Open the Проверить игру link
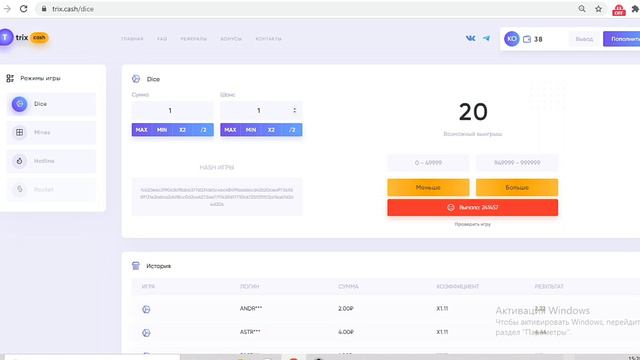The image size is (640, 360). [473, 224]
